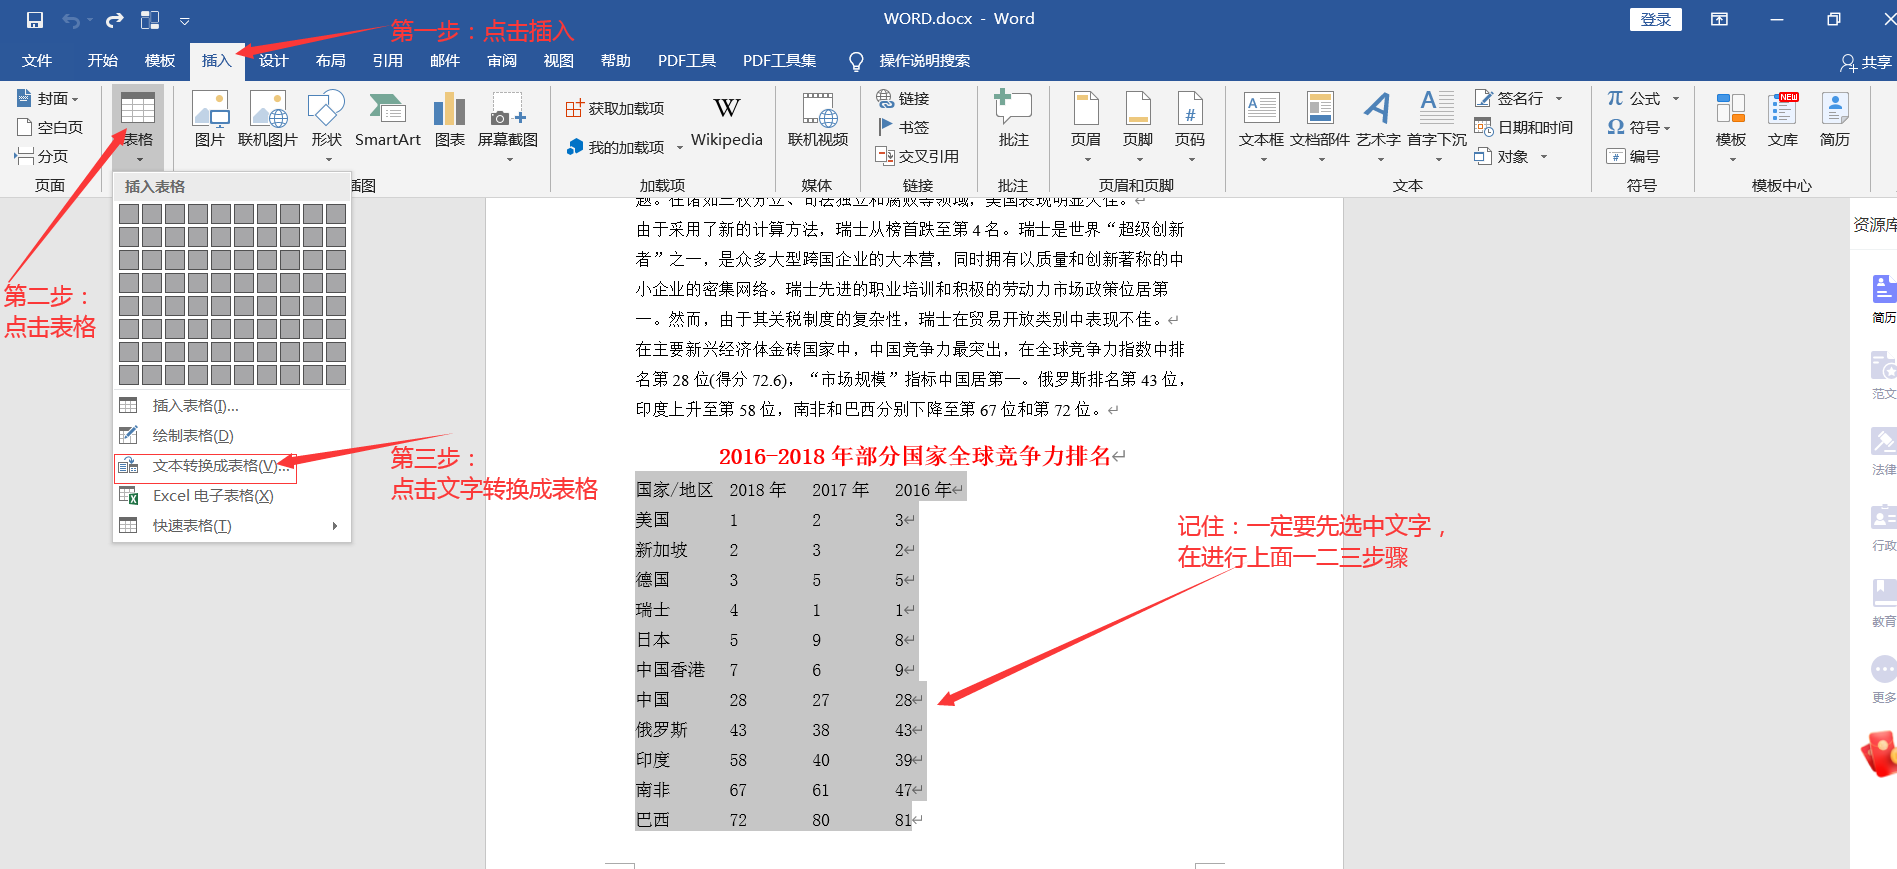Click the heading 2016–2018 年部分国家全球竞争力排名
Screen dimensions: 1897x869
[x=915, y=456]
